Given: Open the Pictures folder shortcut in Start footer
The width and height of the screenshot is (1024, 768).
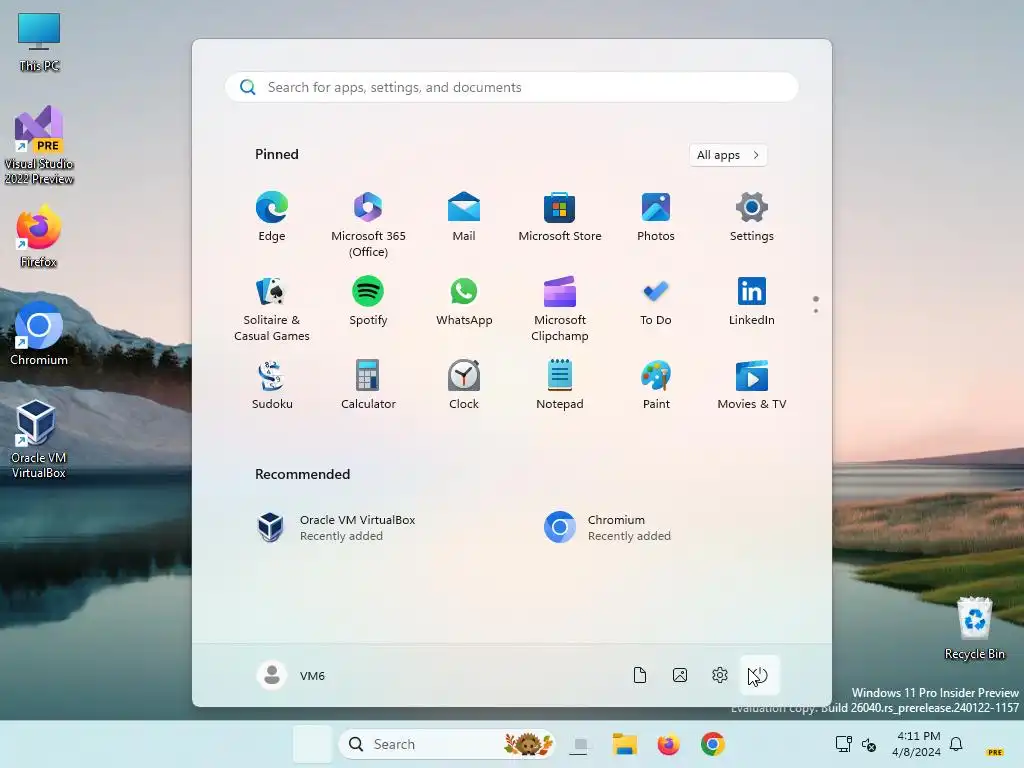Looking at the screenshot, I should click(x=680, y=675).
